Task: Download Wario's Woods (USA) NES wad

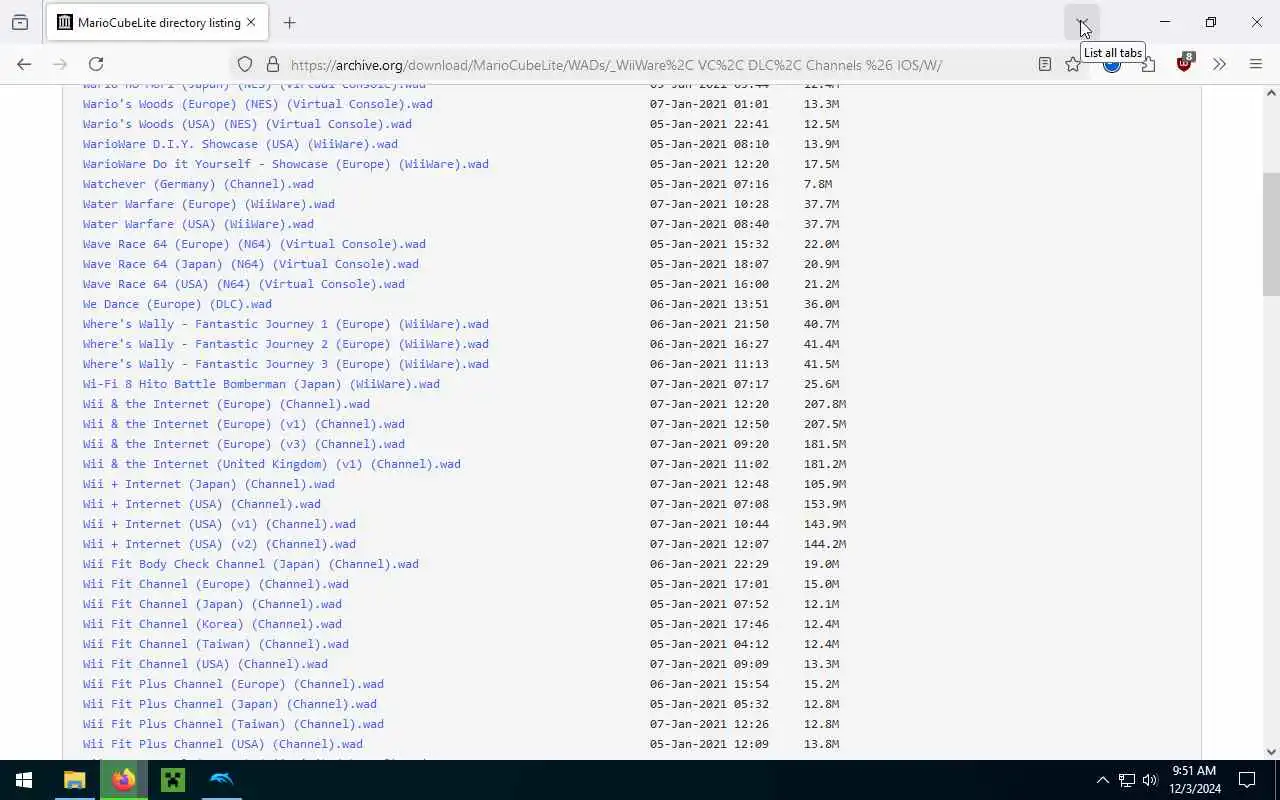Action: coord(247,124)
